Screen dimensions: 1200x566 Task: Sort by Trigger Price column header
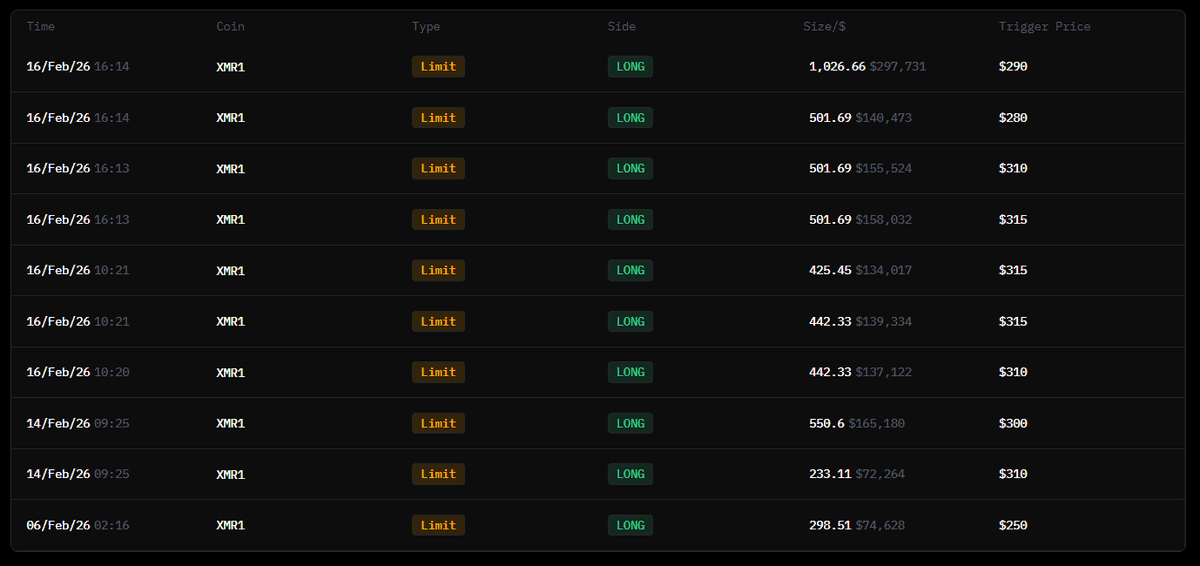1044,27
